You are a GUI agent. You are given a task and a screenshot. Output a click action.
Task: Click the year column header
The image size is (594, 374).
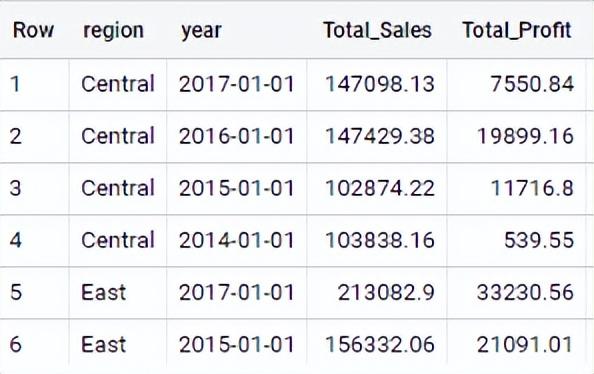coord(201,30)
